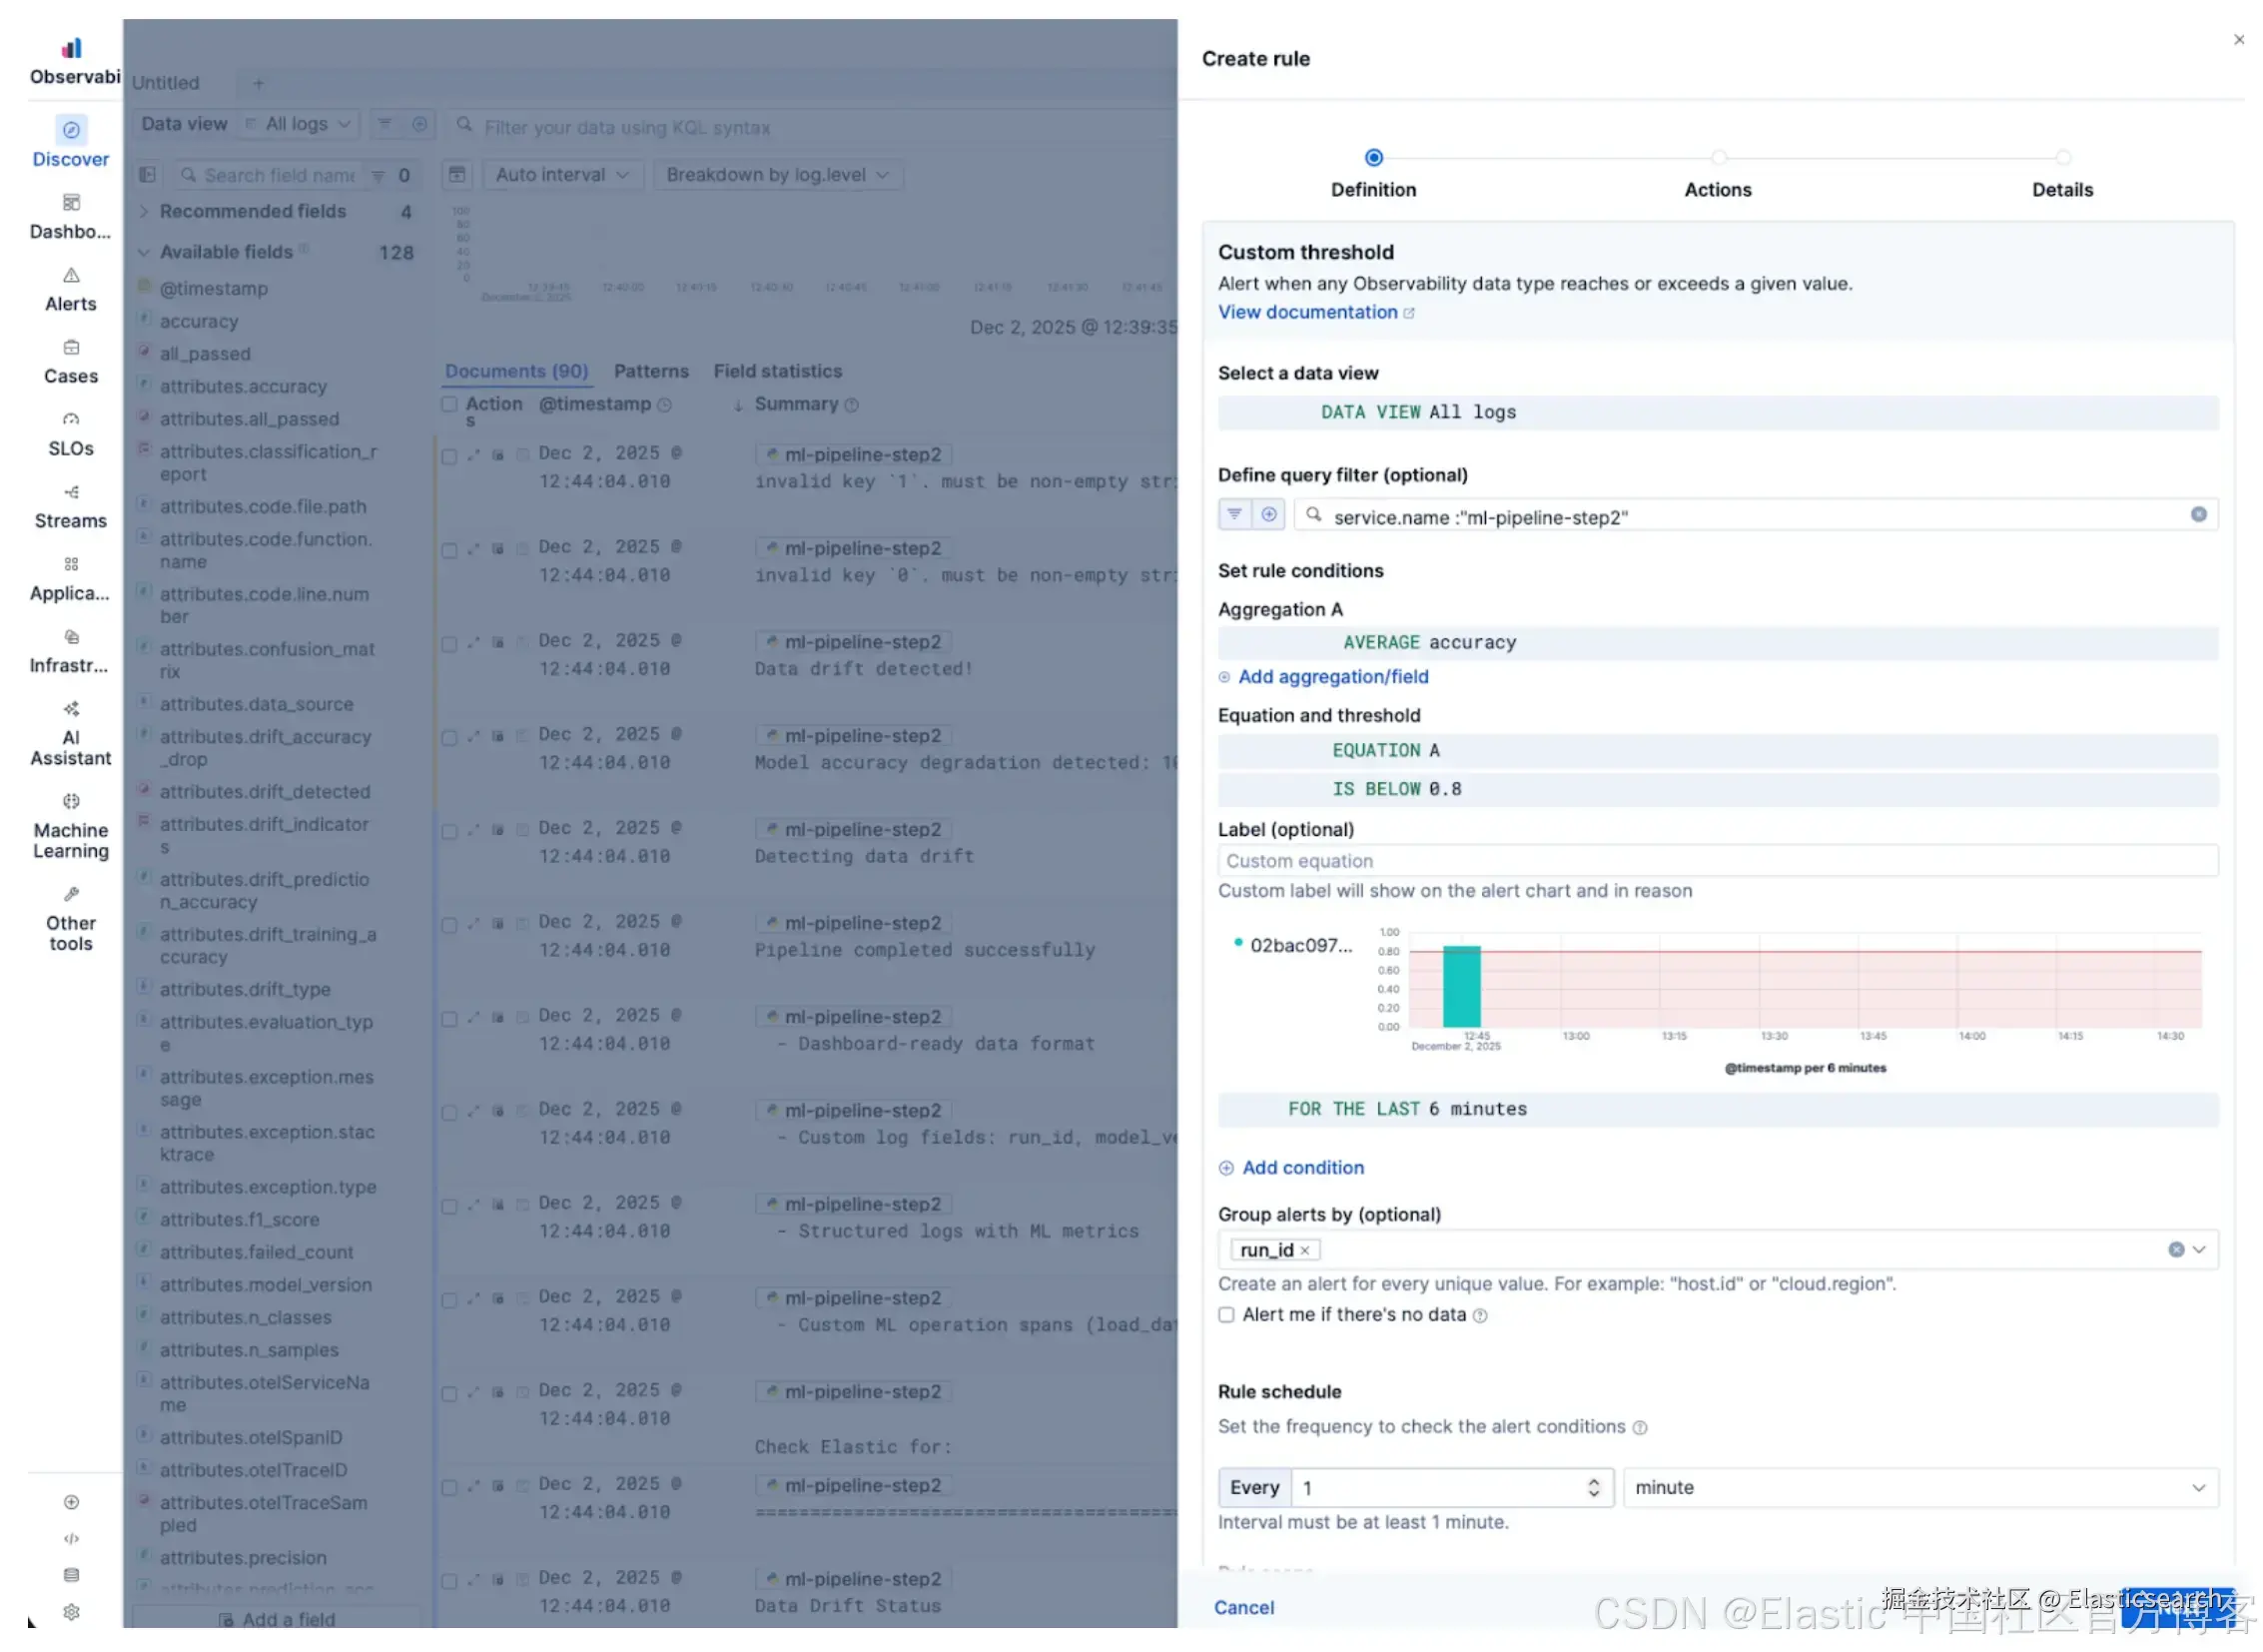
Task: Go to SLOs in the sidebar
Action: click(71, 421)
